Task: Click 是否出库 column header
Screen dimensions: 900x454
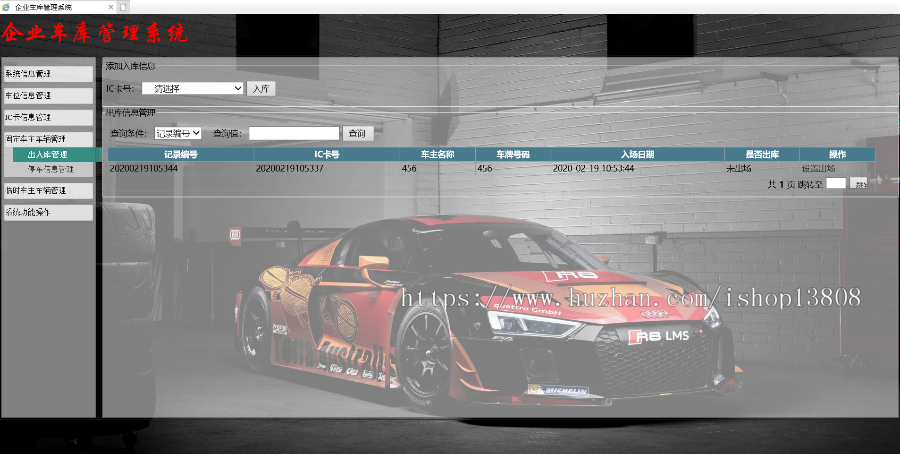Action: click(x=762, y=154)
